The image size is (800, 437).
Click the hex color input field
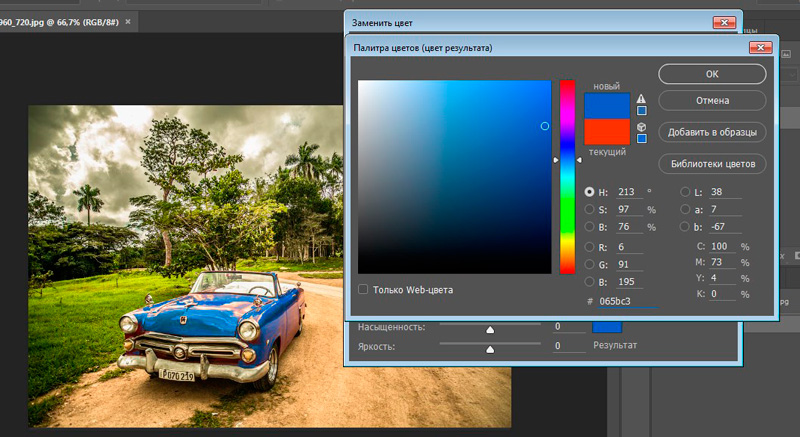point(626,300)
